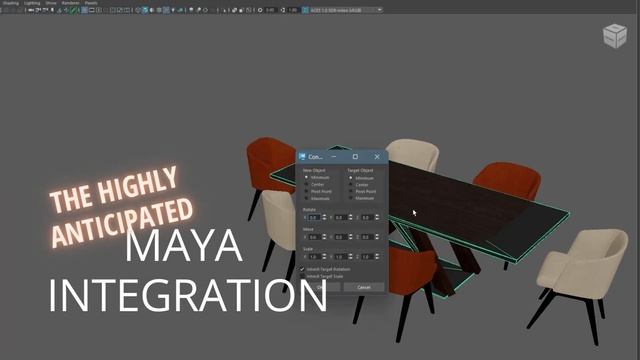Click the Move Z spinner arrows
Image resolution: width=640 pixels, height=360 pixels.
tap(377, 237)
